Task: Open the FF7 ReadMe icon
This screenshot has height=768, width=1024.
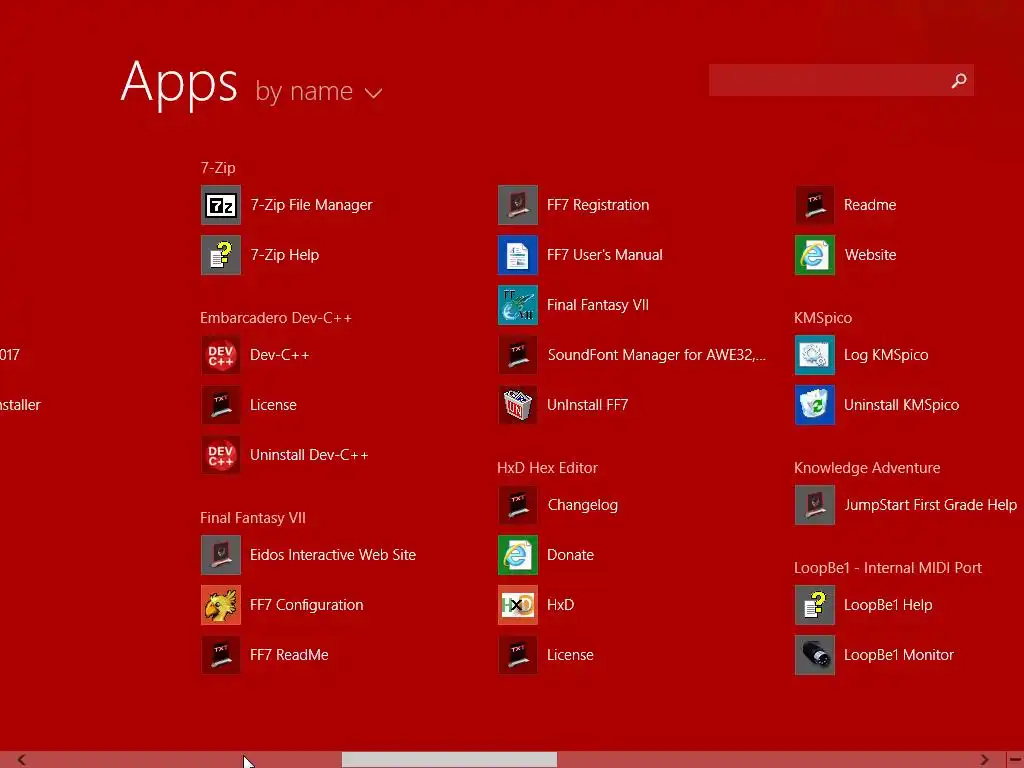Action: [221, 655]
